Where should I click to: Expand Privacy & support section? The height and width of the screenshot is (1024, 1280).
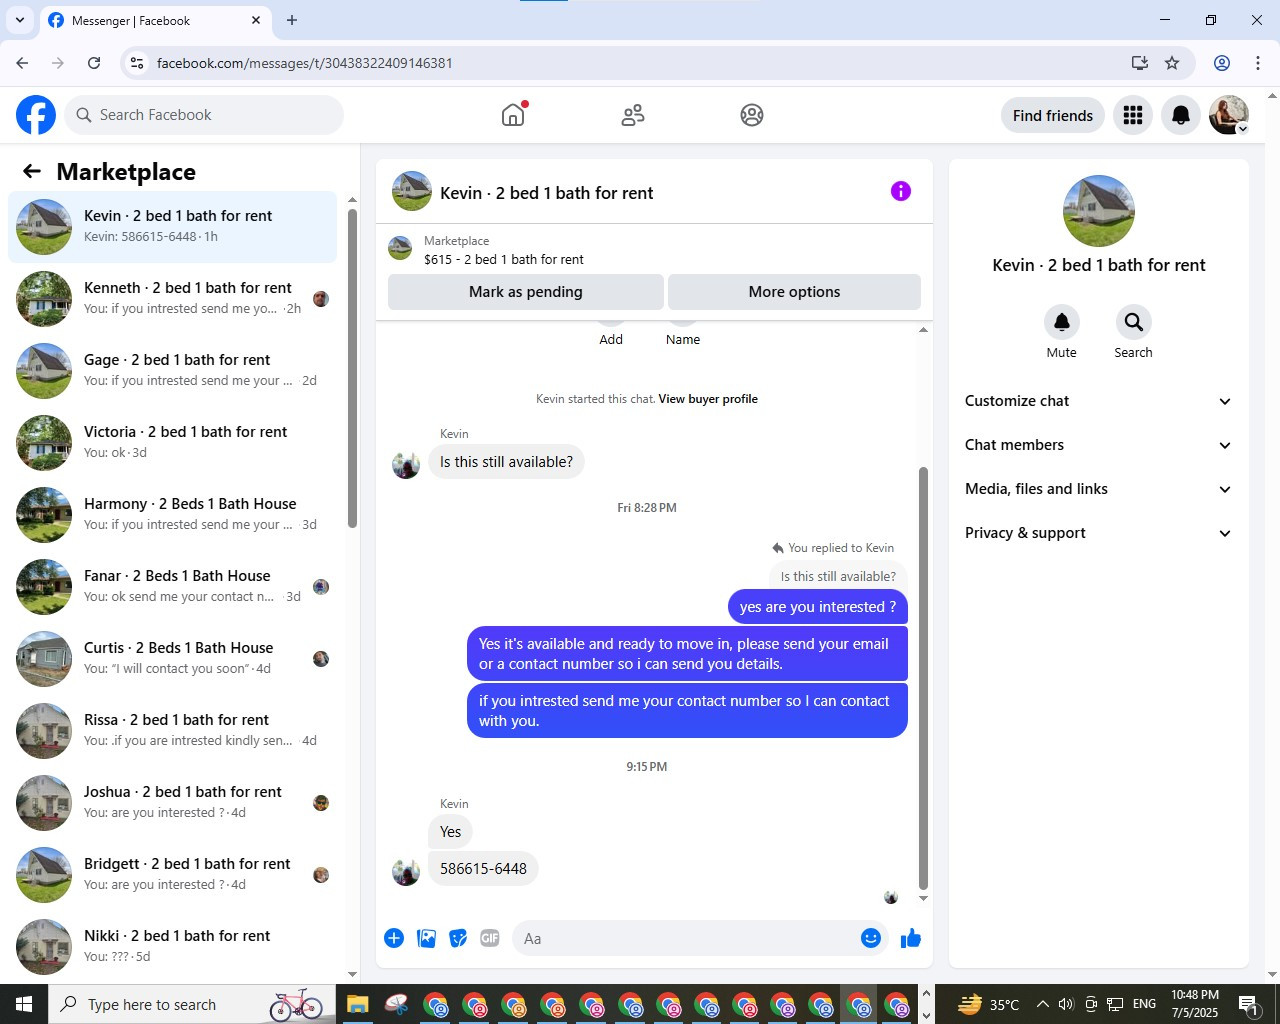click(1098, 533)
